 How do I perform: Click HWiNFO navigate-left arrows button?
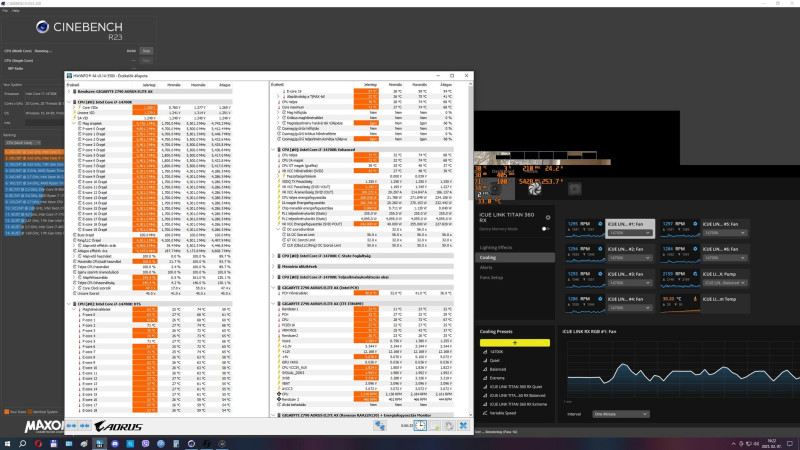click(x=71, y=426)
